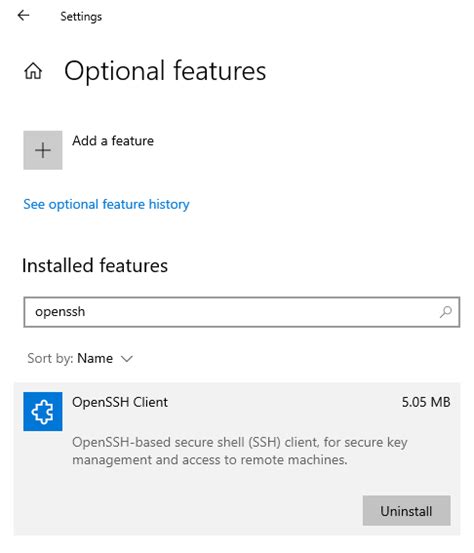
Task: Uninstall the OpenSSH Client feature
Action: 406,511
